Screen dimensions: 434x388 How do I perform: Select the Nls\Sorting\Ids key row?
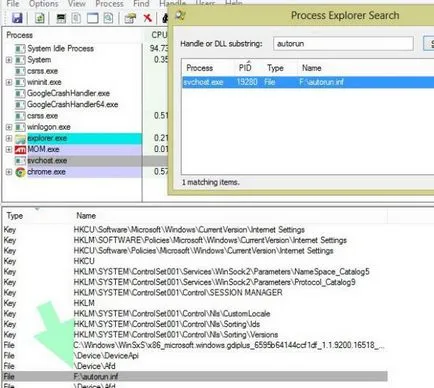pyautogui.click(x=195, y=324)
